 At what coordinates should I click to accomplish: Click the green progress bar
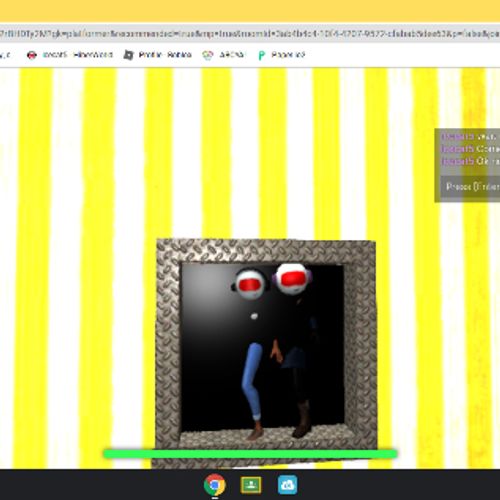[250, 454]
